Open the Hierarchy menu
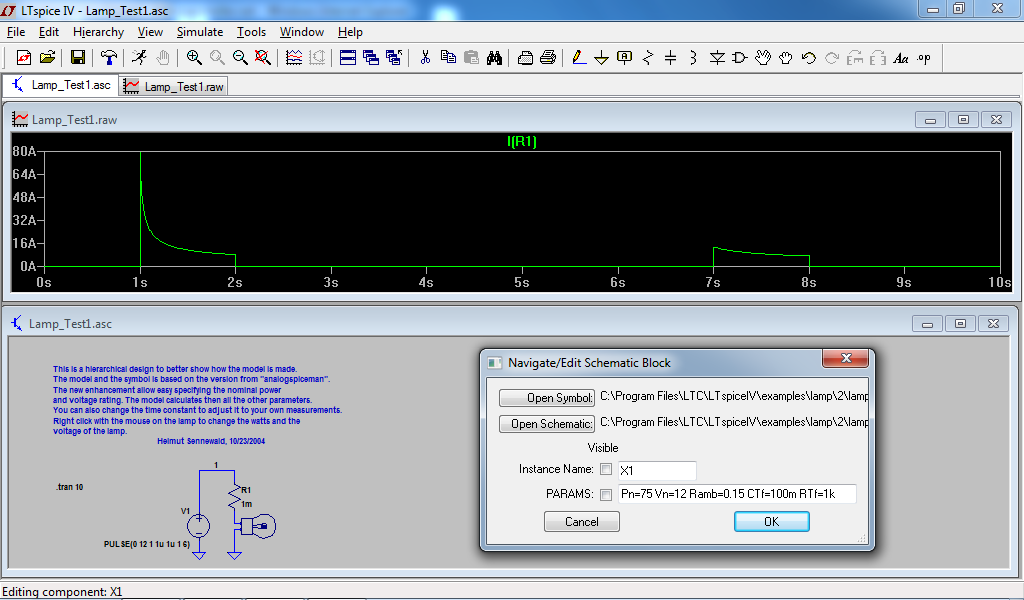The width and height of the screenshot is (1024, 600). pyautogui.click(x=98, y=32)
